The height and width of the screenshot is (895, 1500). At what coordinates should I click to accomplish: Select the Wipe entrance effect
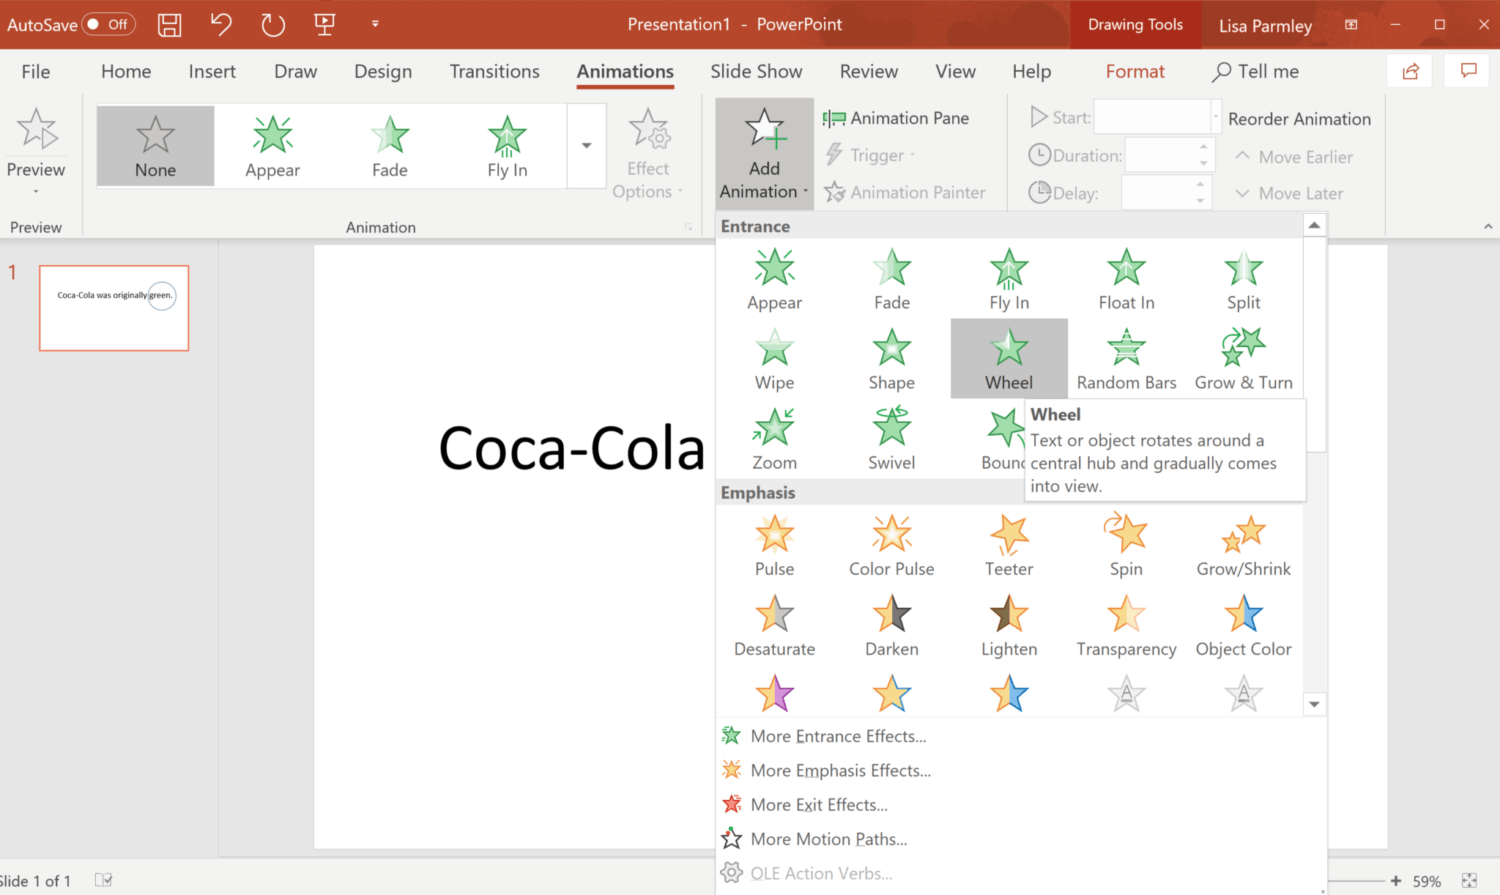(x=774, y=359)
